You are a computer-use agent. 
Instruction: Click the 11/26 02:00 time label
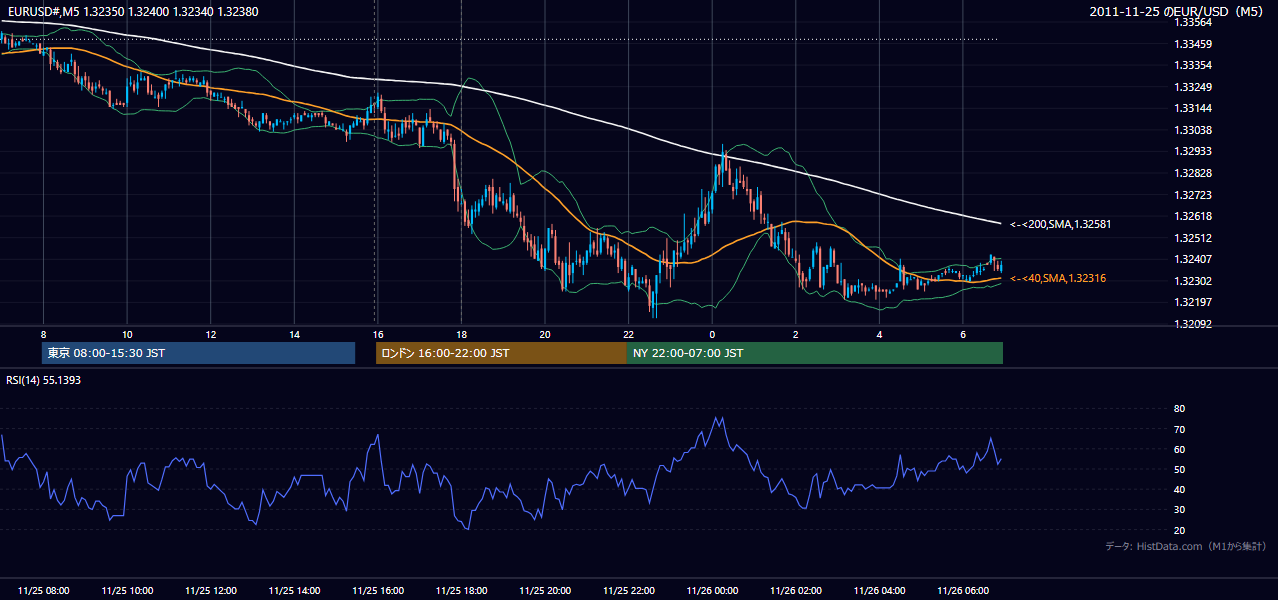coord(795,591)
